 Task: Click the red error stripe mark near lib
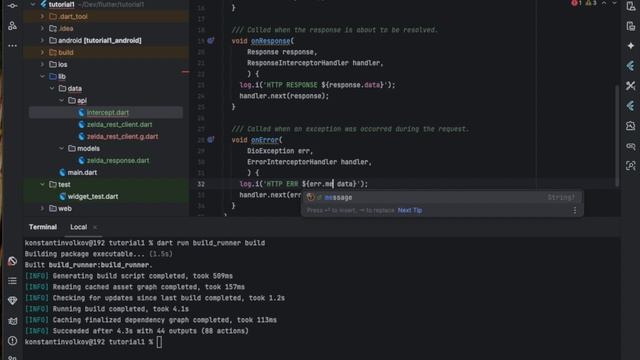(185, 72)
